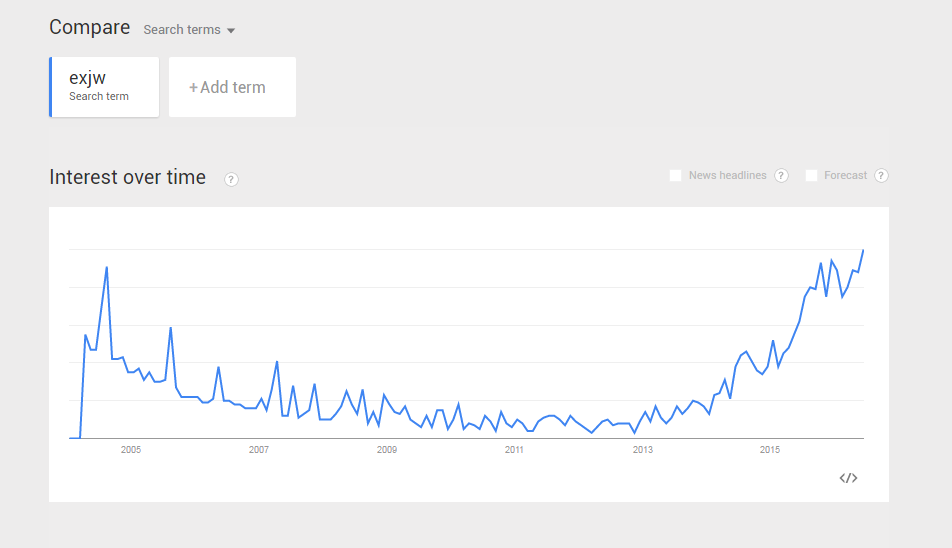Click help icon next to News headlines
This screenshot has height=548, width=952.
tap(781, 175)
